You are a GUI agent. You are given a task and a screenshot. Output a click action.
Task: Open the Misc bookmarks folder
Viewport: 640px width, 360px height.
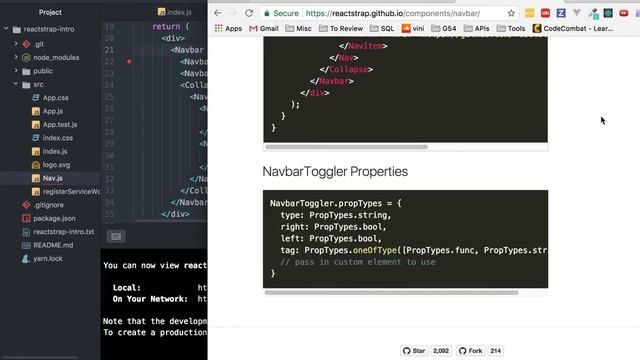[x=298, y=29]
